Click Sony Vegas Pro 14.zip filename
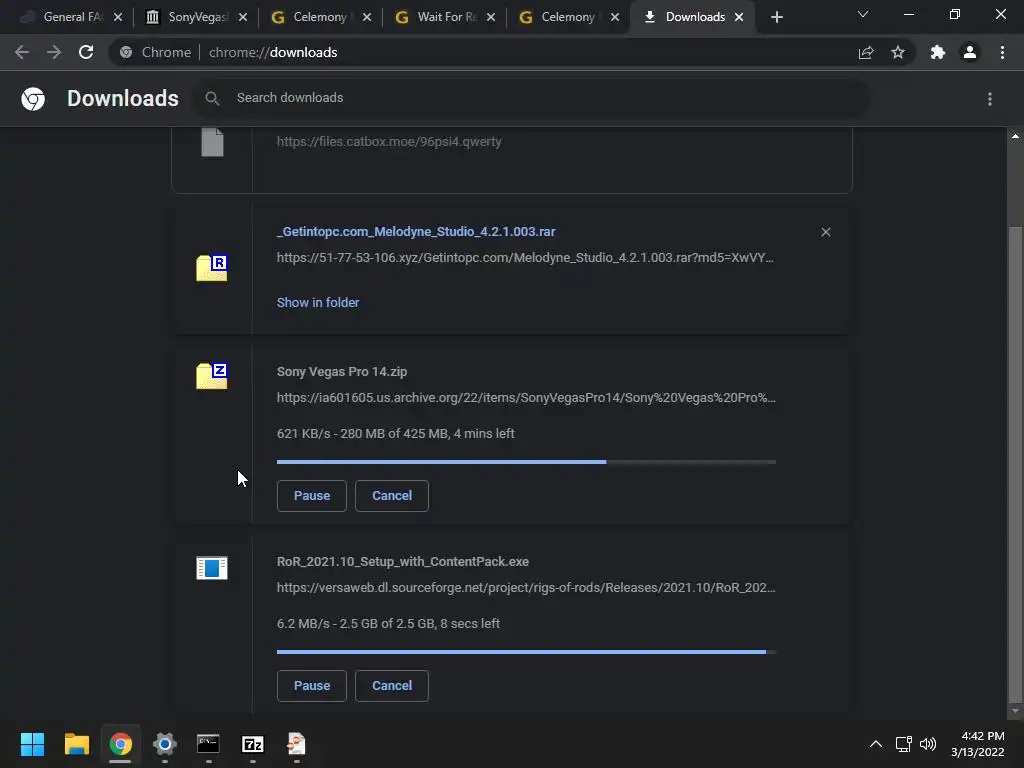 [342, 372]
